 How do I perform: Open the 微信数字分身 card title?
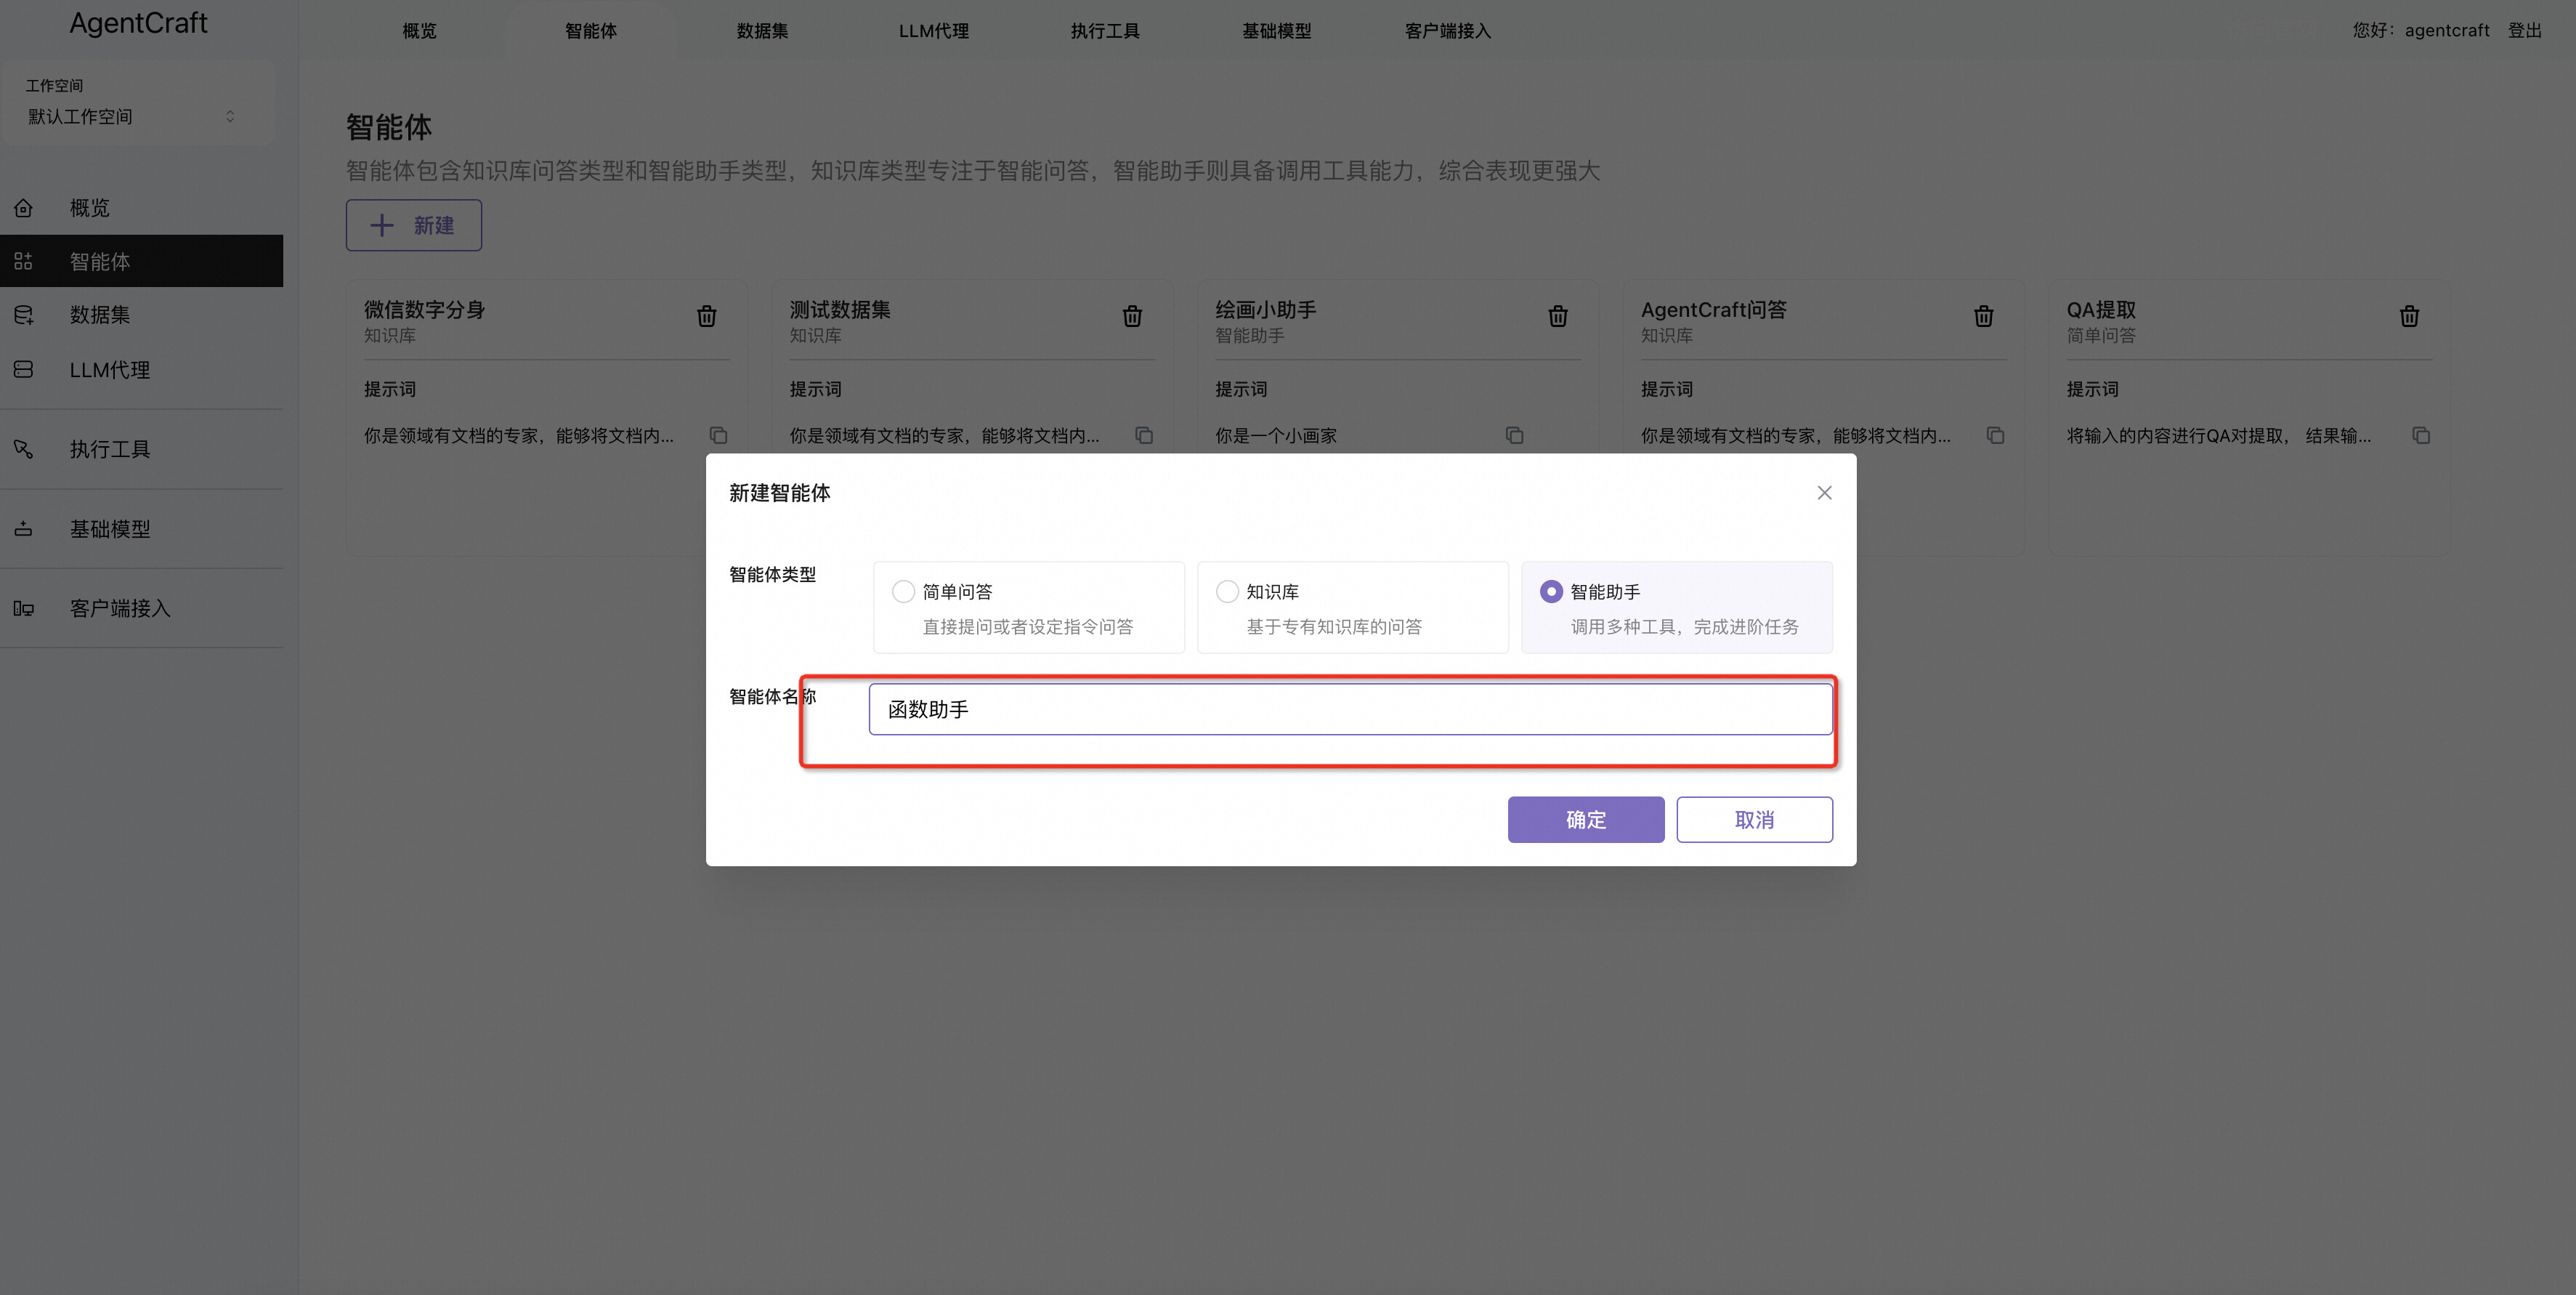click(424, 310)
